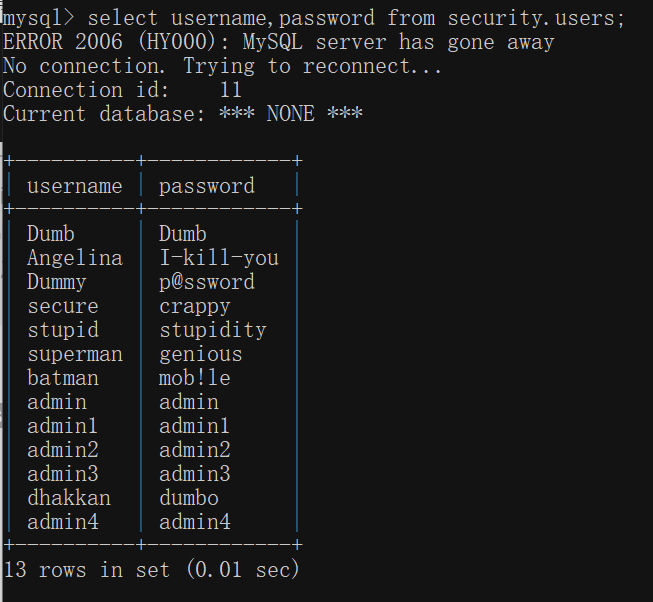The width and height of the screenshot is (653, 602).
Task: Click the password 'genious'
Action: pos(201,355)
